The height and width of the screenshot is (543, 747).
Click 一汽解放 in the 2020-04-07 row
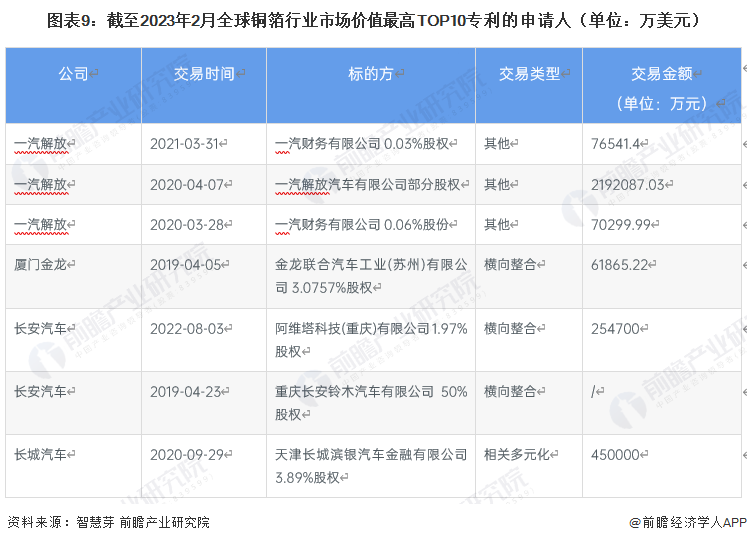(41, 184)
